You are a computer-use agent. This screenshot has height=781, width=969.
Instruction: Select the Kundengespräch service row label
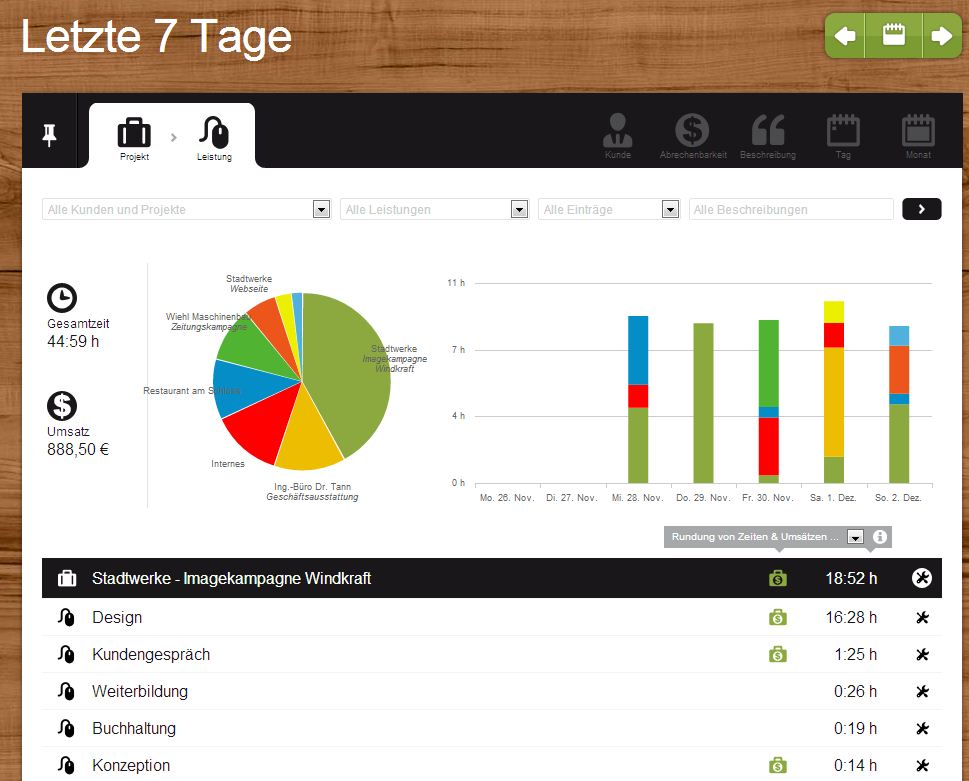click(151, 654)
